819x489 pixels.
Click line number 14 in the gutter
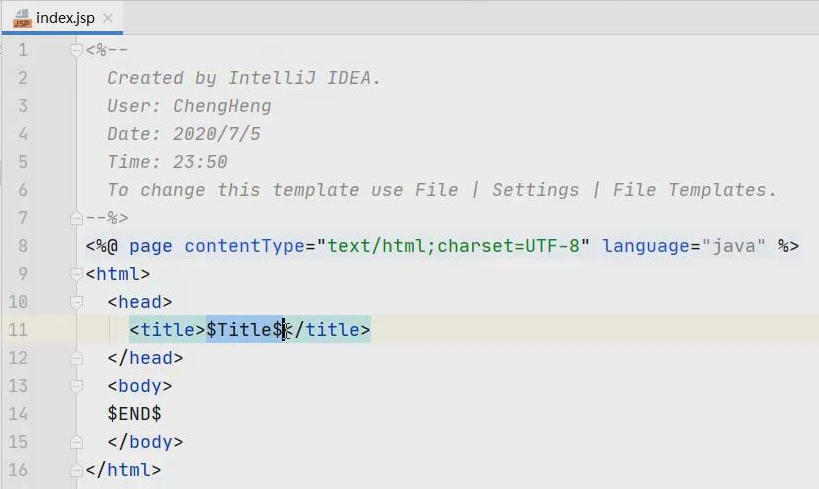pyautogui.click(x=18, y=413)
